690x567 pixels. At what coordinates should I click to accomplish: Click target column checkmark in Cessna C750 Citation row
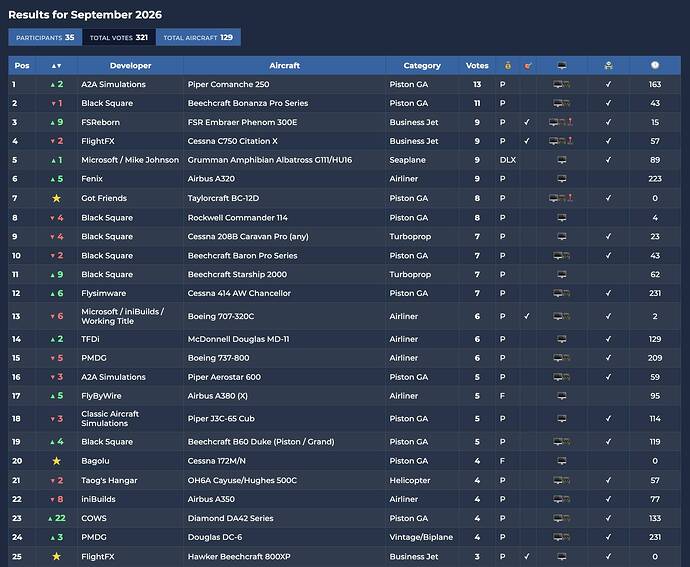coord(527,141)
